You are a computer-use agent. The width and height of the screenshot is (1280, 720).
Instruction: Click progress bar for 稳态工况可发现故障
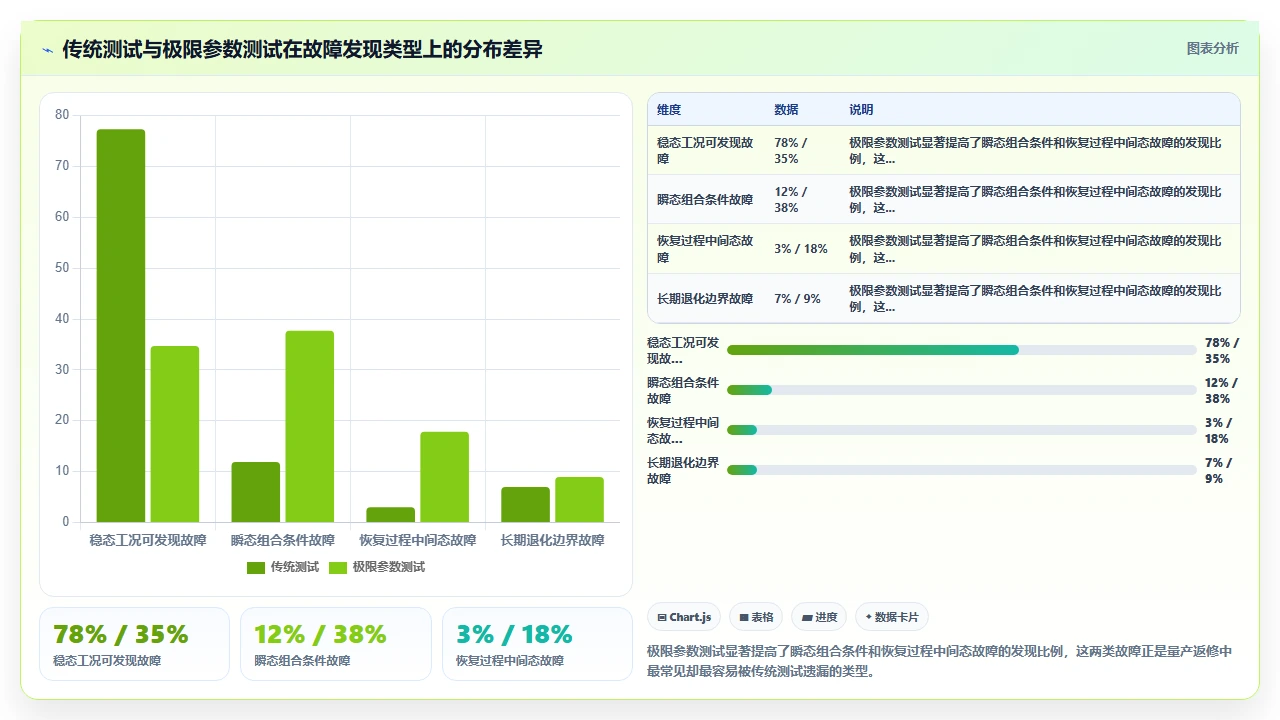962,350
